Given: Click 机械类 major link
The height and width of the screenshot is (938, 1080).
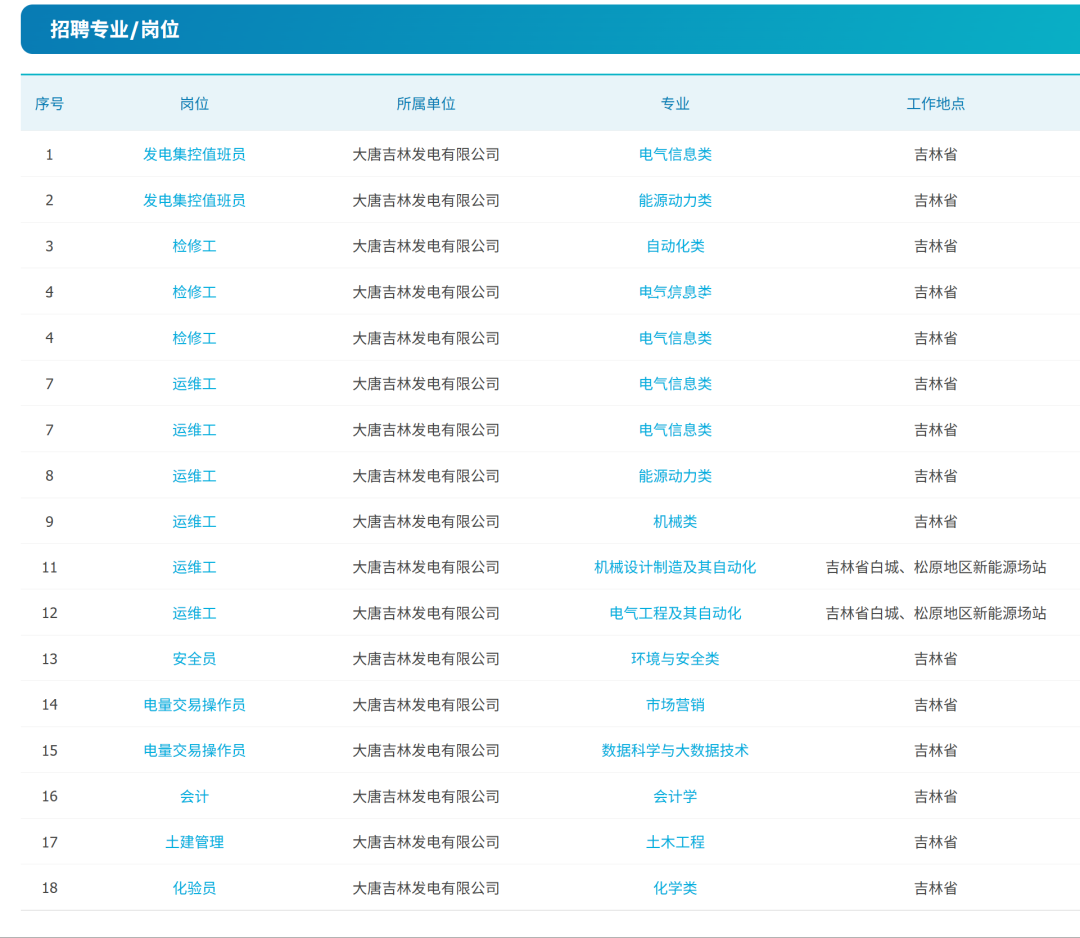Looking at the screenshot, I should pos(675,521).
